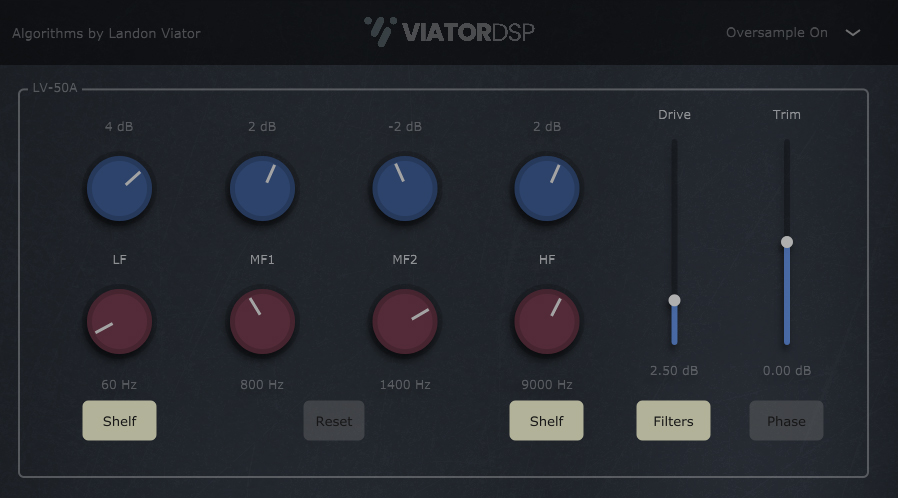898x498 pixels.
Task: Toggle the Phase button
Action: coord(786,421)
